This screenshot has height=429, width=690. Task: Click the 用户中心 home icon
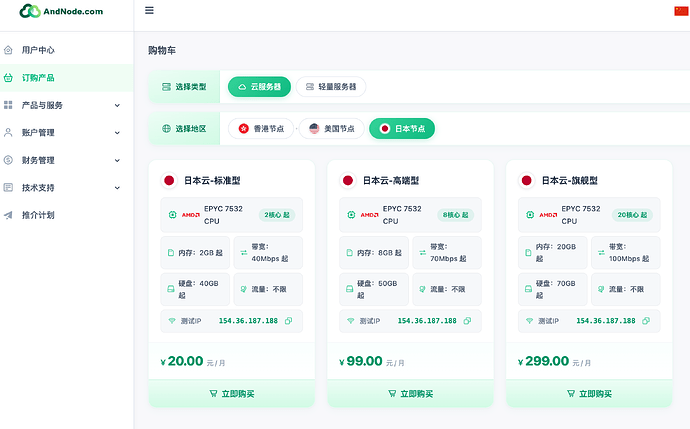point(8,50)
